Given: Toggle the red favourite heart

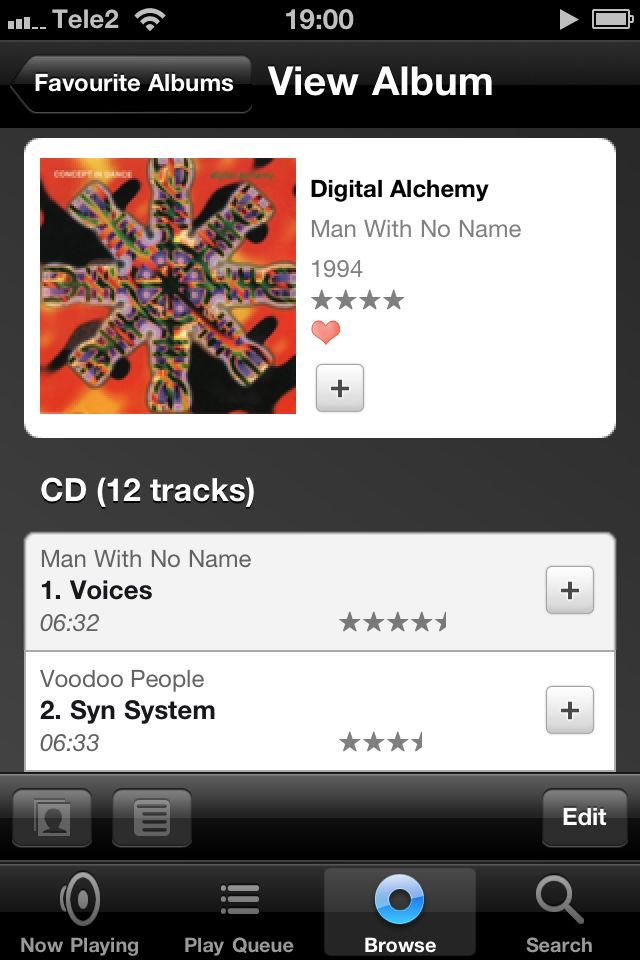Looking at the screenshot, I should 325,332.
